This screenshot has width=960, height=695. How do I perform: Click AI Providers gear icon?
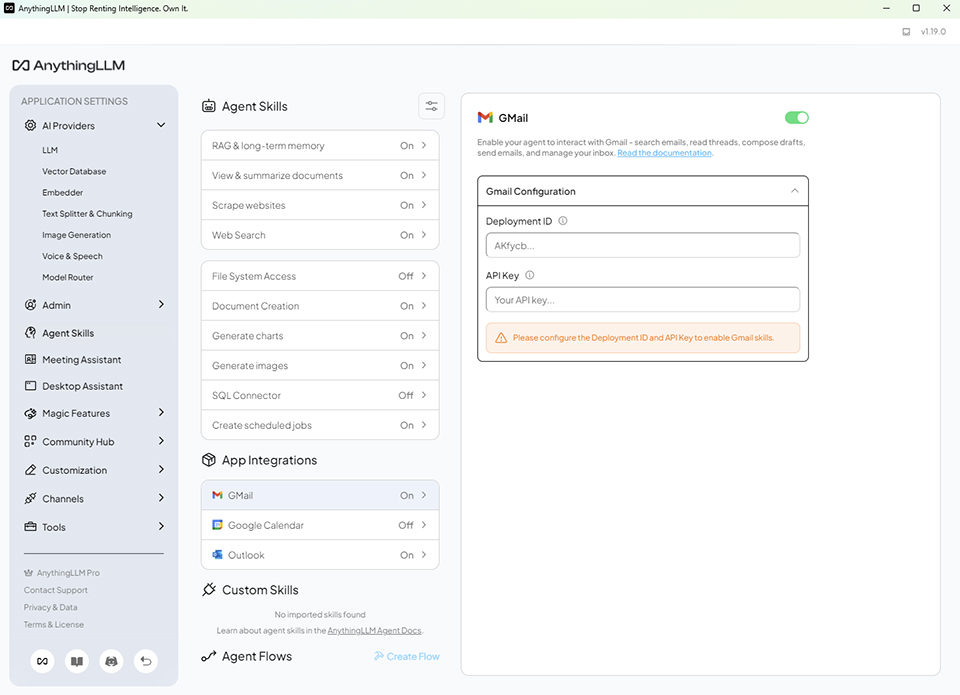coord(30,125)
